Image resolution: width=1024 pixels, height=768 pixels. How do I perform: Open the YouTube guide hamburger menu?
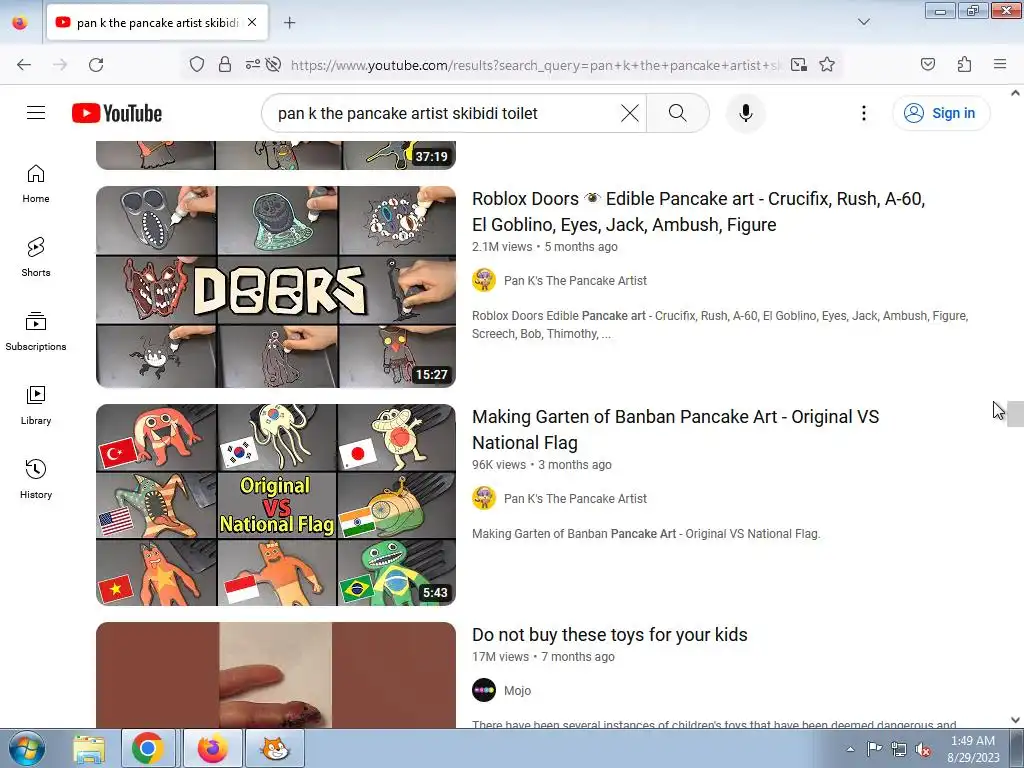[x=36, y=113]
